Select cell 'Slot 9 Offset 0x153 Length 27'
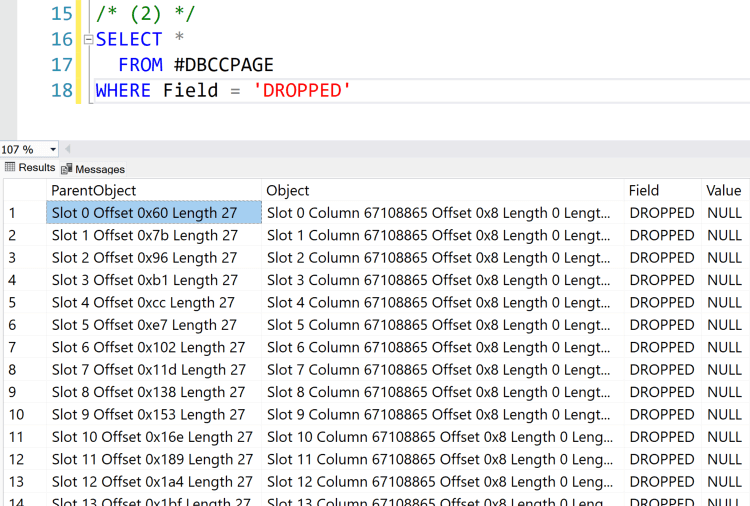This screenshot has width=750, height=506. (x=154, y=414)
